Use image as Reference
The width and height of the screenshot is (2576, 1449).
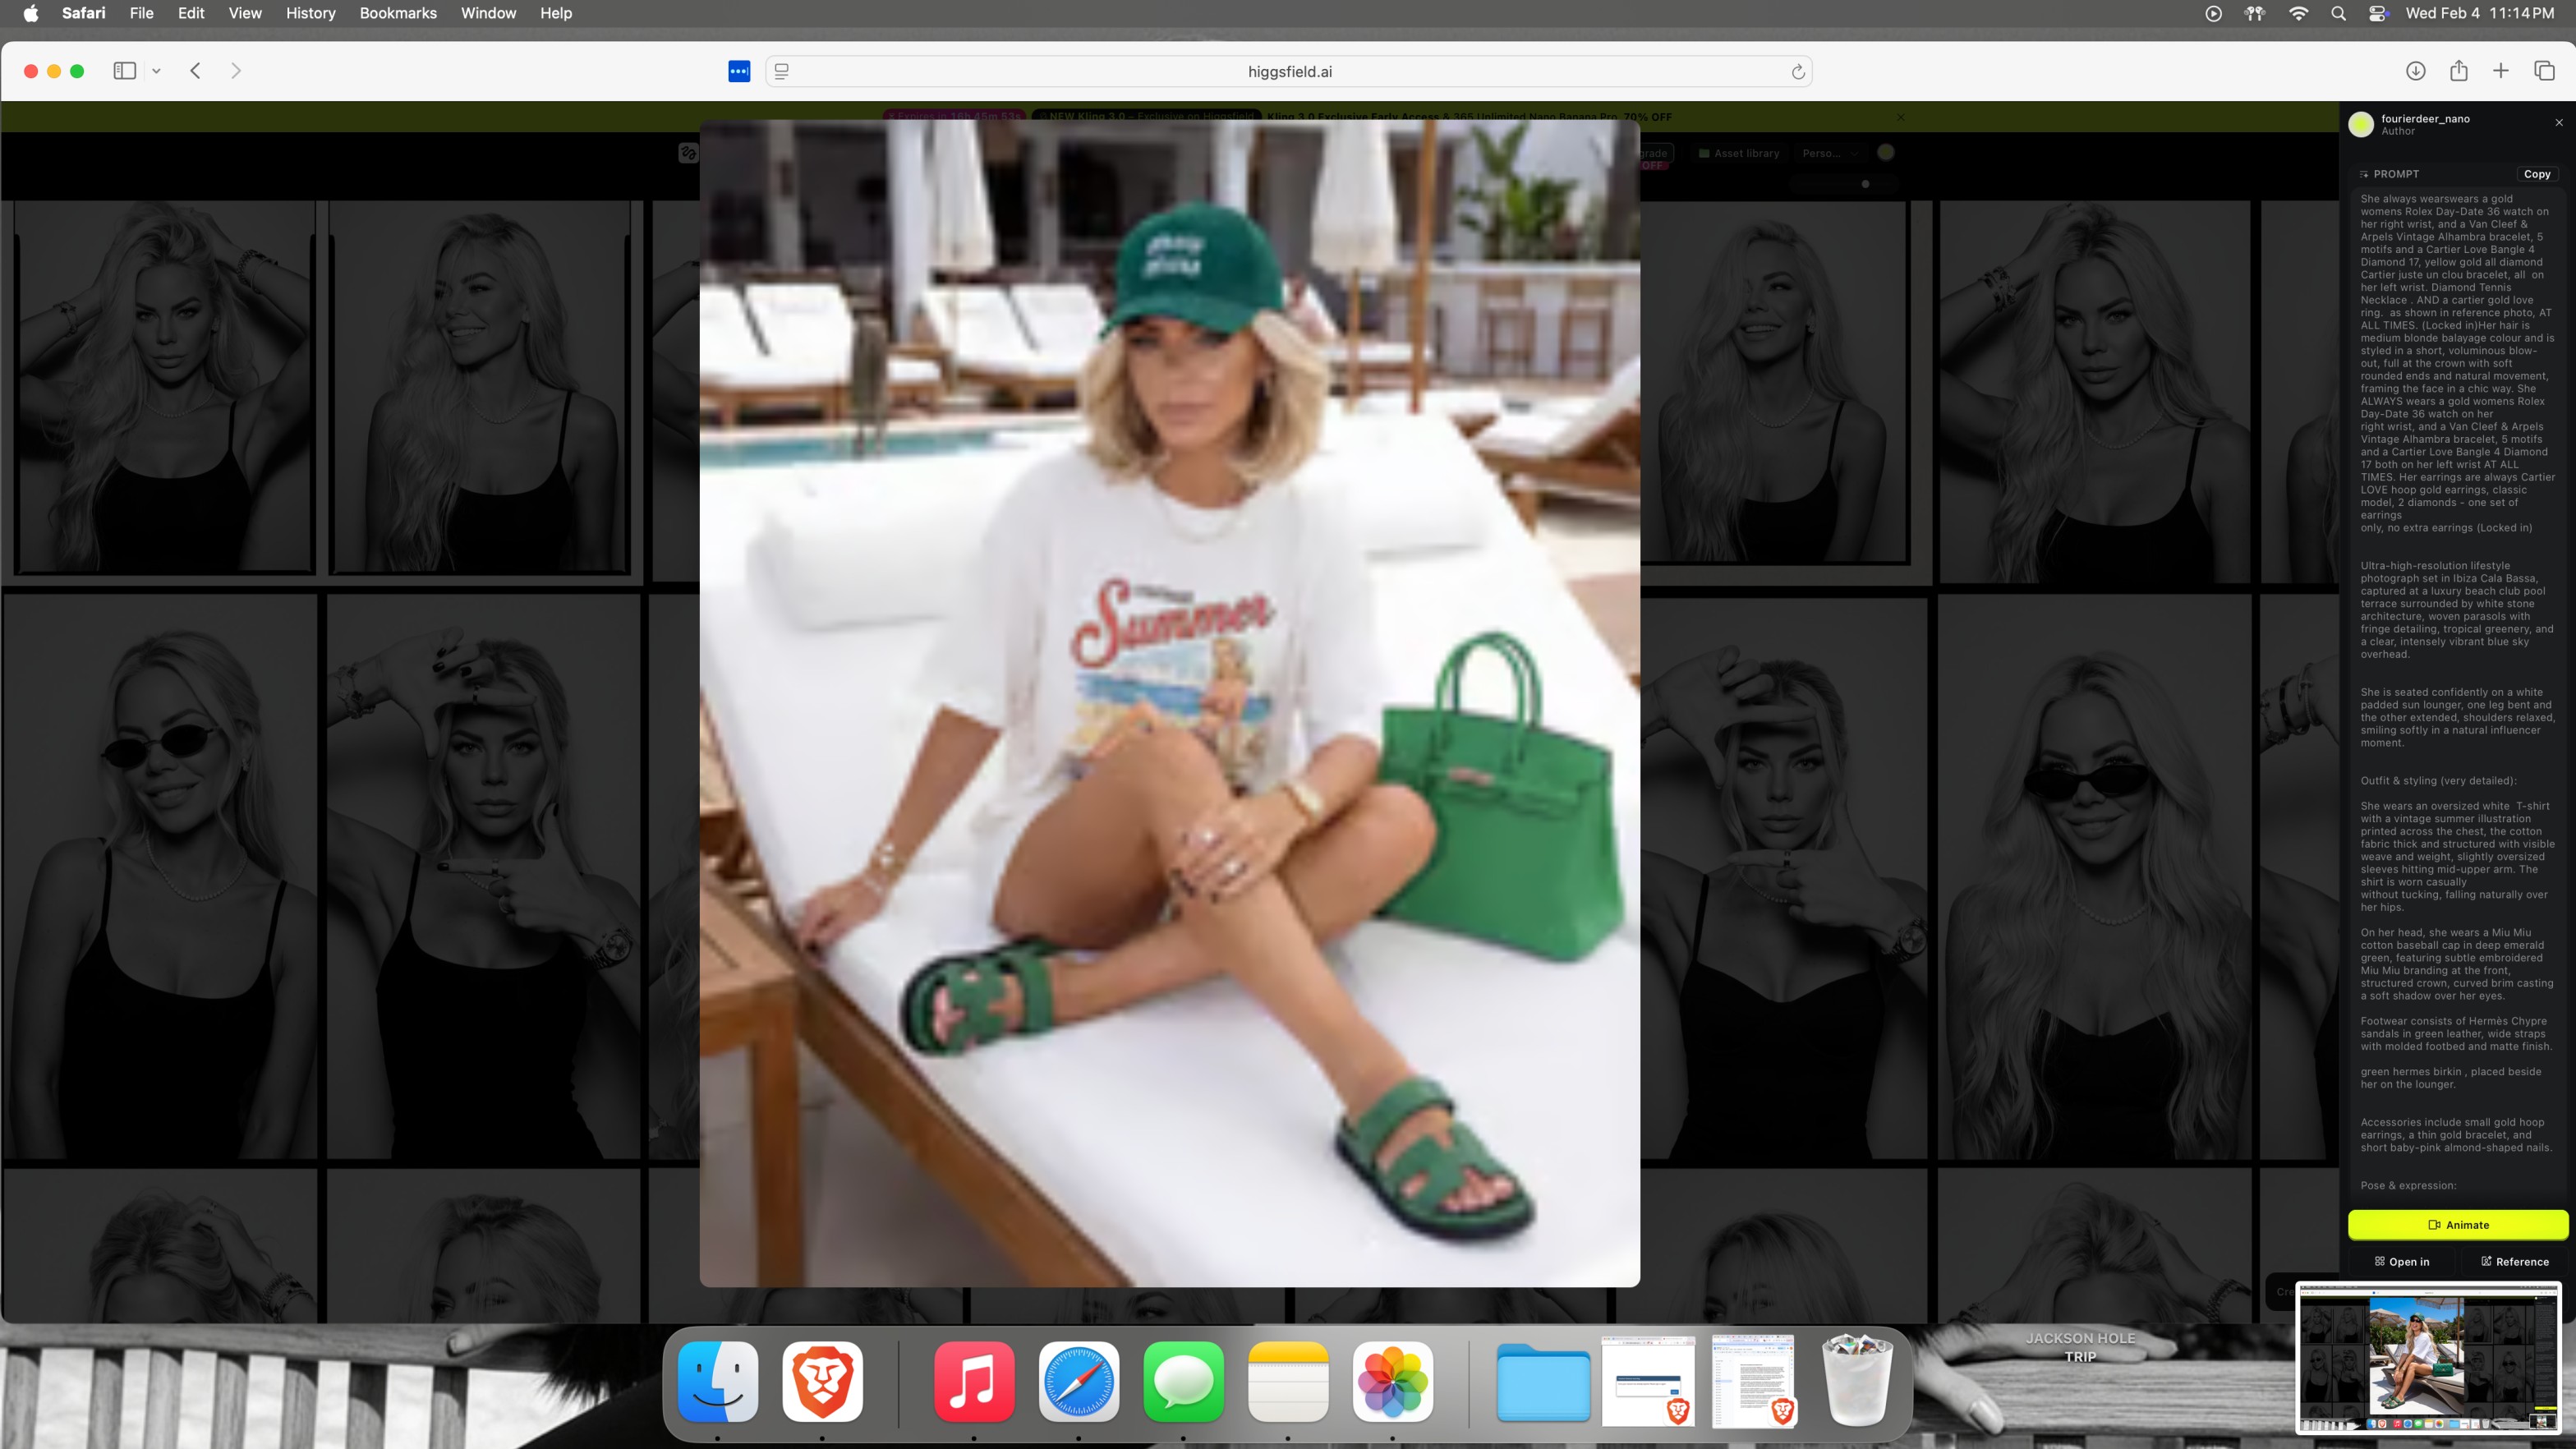[2514, 1261]
